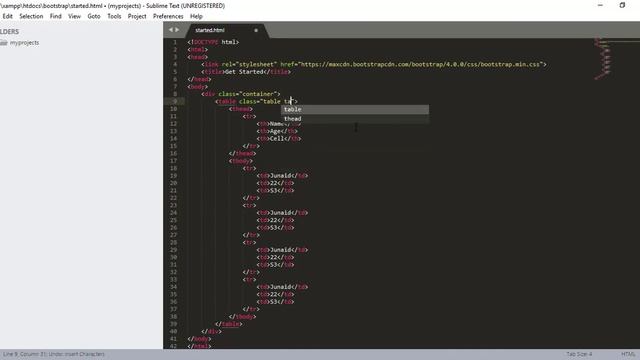Click the closing table tag on line 39
The width and height of the screenshot is (640, 360).
tap(229, 324)
